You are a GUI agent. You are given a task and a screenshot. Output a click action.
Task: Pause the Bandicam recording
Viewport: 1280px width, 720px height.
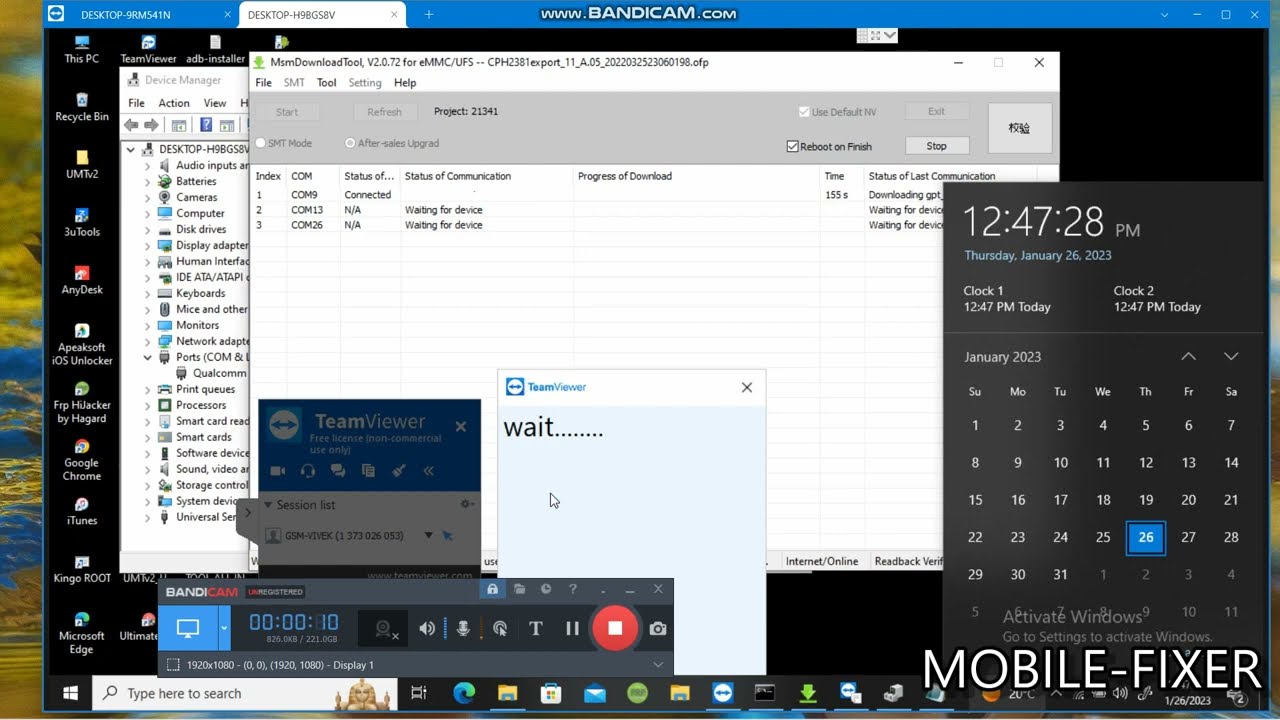coord(572,628)
